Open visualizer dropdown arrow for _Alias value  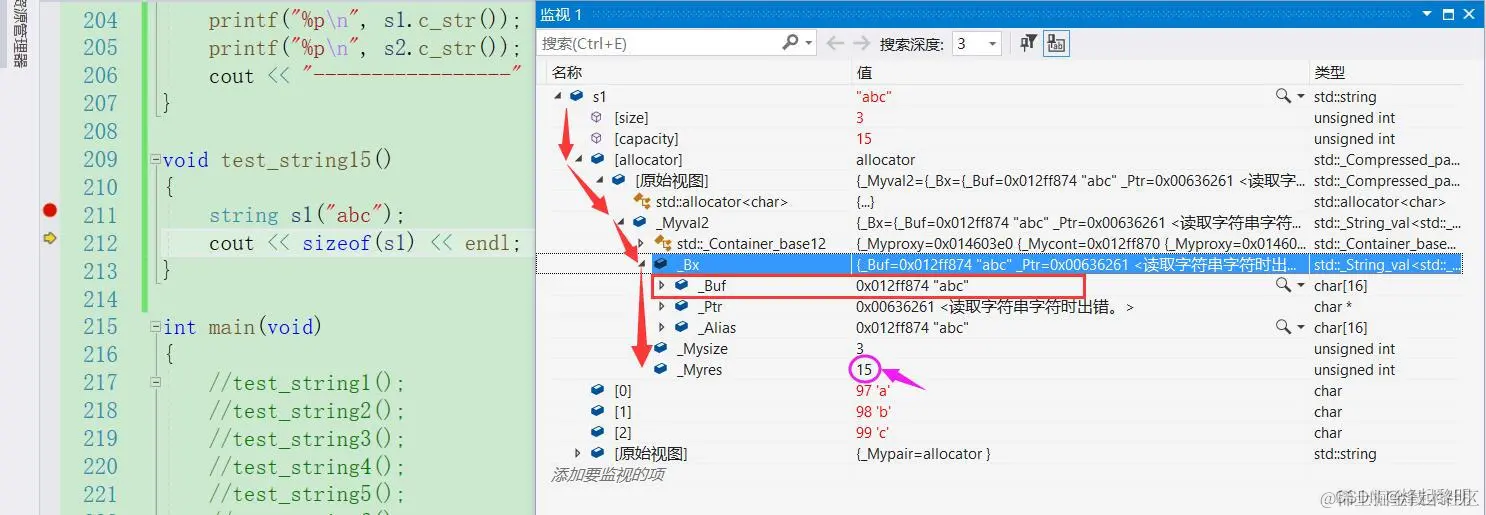pos(1300,328)
